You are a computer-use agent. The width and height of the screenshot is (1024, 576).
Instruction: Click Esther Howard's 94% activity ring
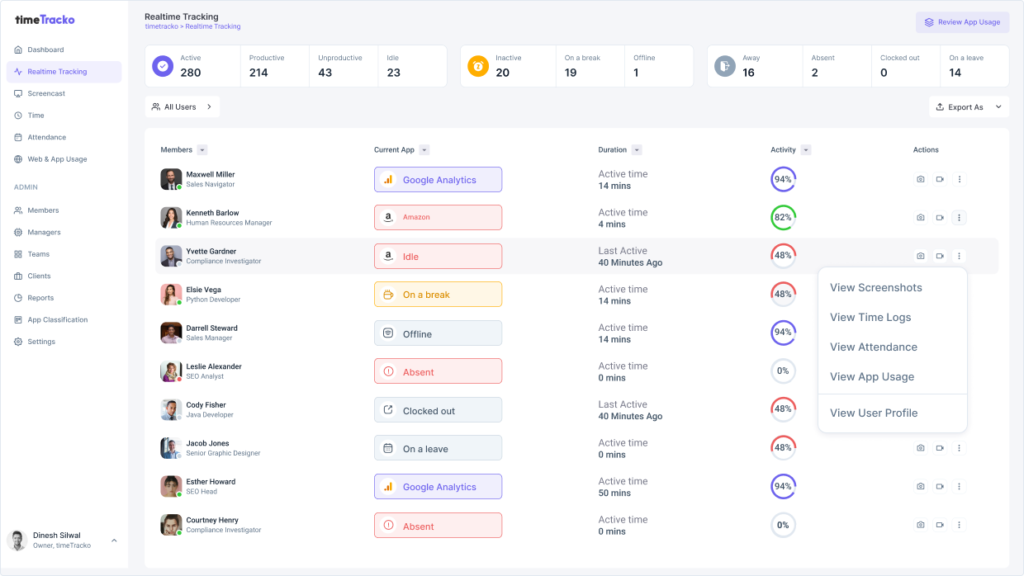pyautogui.click(x=783, y=486)
